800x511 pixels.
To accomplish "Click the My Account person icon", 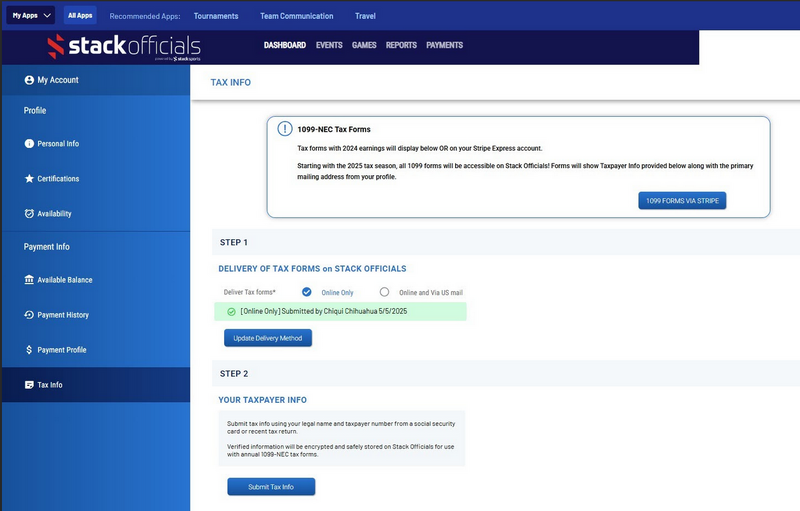I will (x=29, y=80).
